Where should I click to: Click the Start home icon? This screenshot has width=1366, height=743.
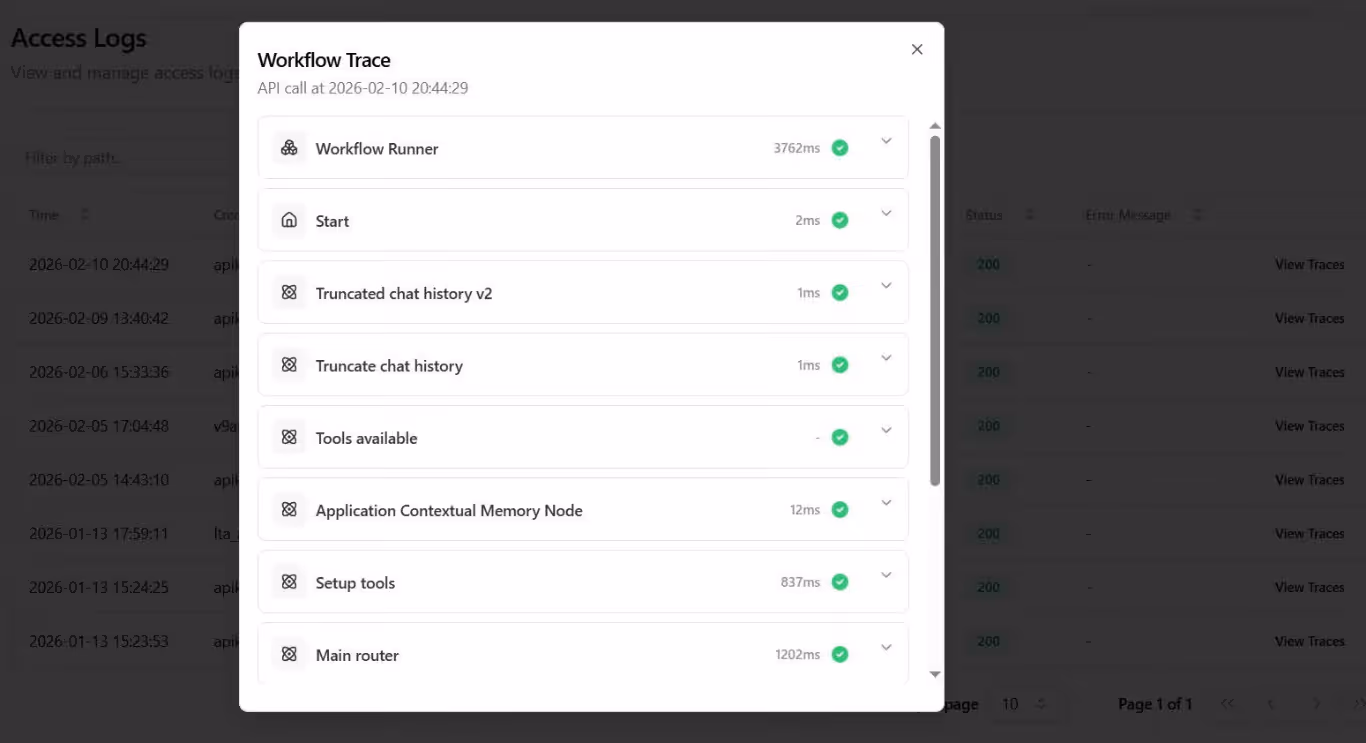coord(289,221)
